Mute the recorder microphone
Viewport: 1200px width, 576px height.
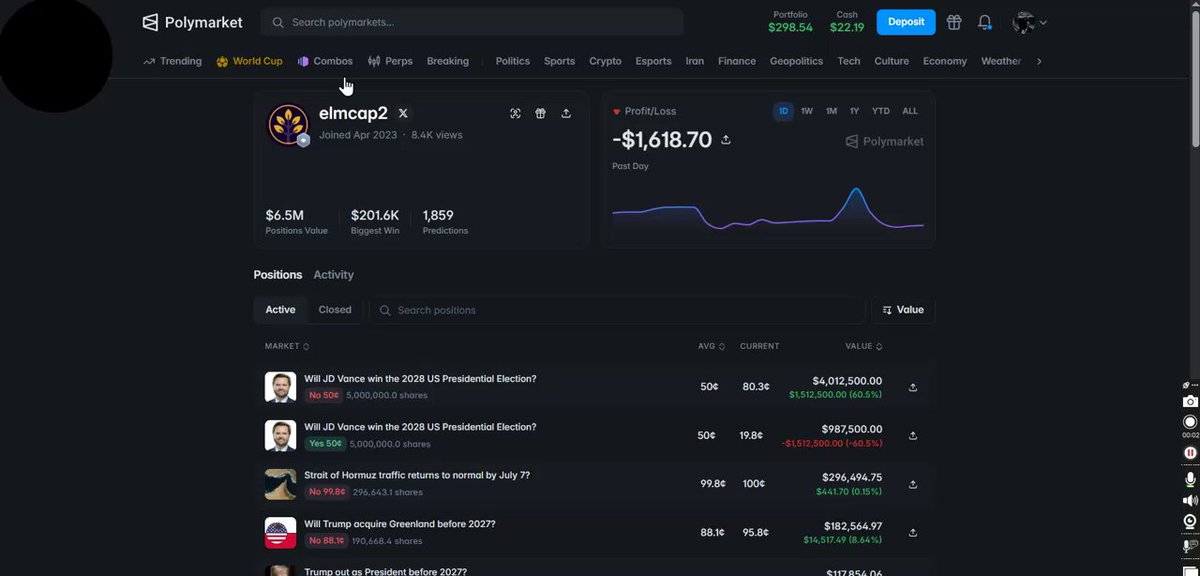(x=1190, y=479)
